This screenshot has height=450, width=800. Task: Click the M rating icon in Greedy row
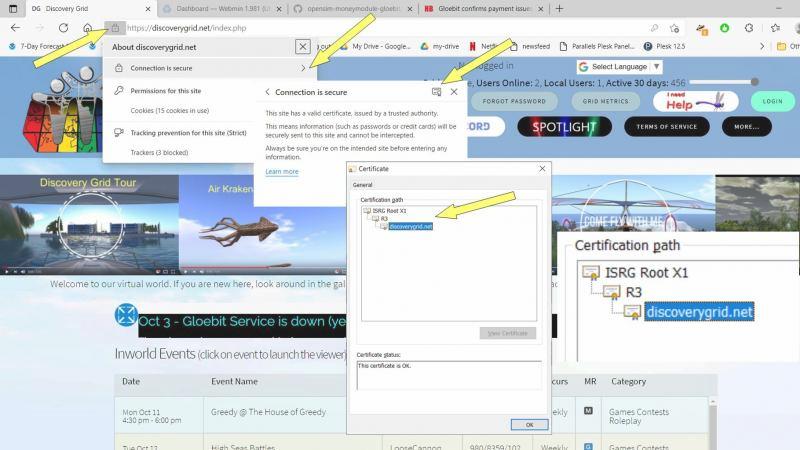[x=588, y=411]
